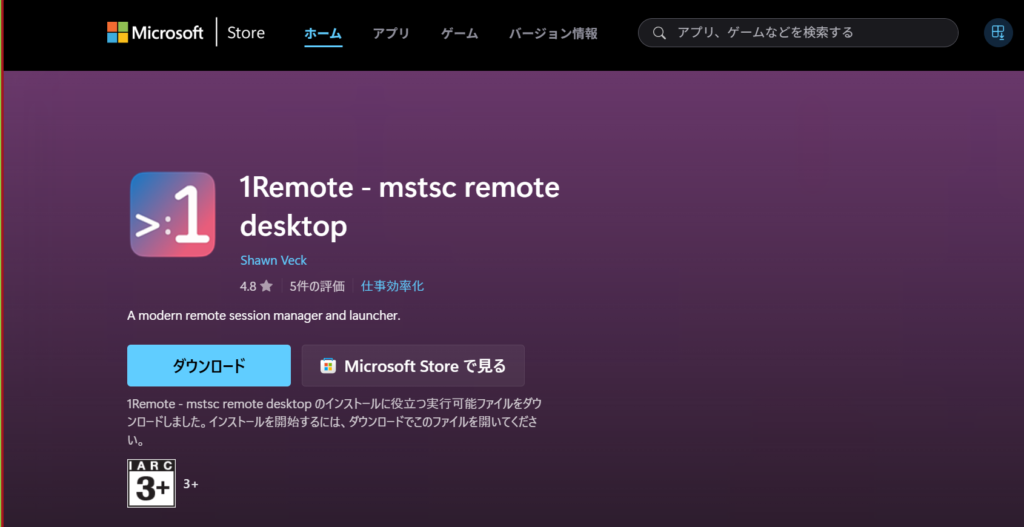Focus the アプリ、ゲームなどを検索する search field
The image size is (1024, 527).
point(810,33)
